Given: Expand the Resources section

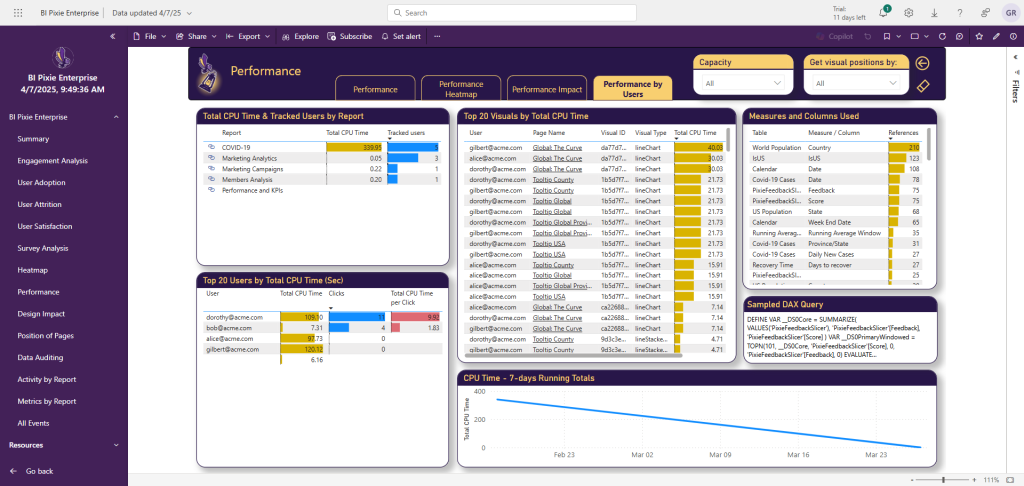Looking at the screenshot, I should [114, 445].
